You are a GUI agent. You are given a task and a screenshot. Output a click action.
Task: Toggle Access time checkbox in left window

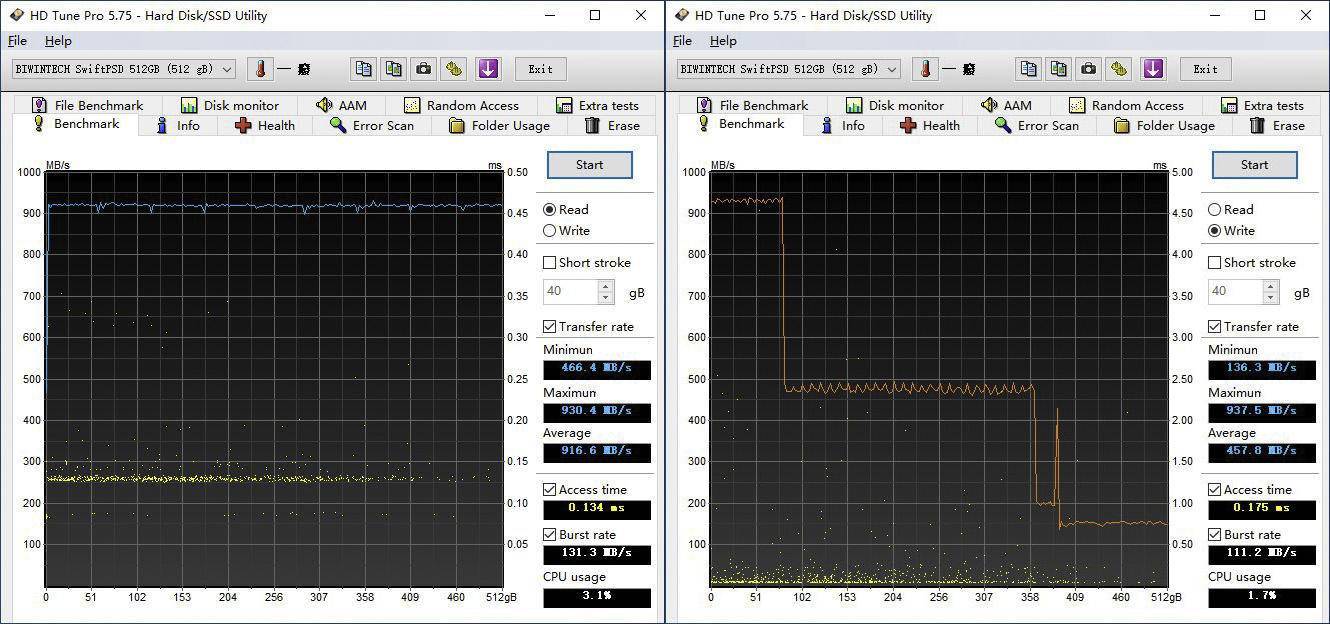click(x=549, y=490)
